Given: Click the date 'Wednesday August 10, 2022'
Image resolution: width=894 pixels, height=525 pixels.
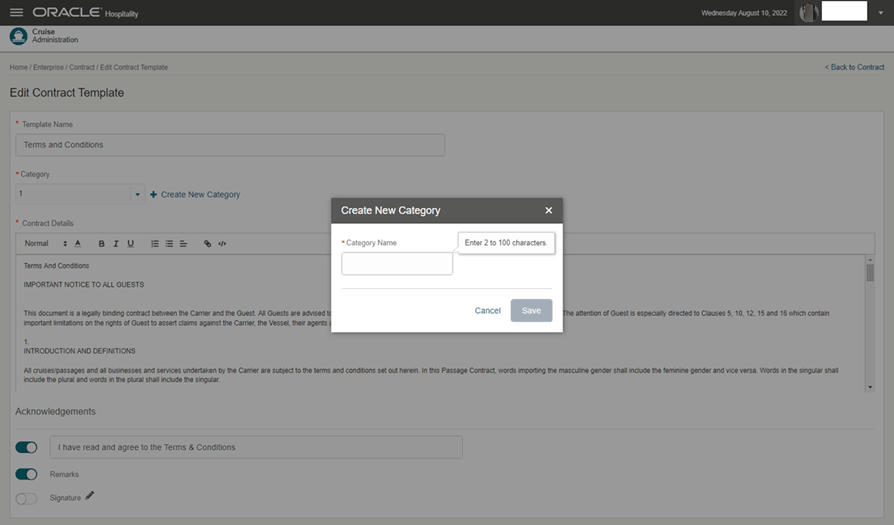Looking at the screenshot, I should (744, 13).
